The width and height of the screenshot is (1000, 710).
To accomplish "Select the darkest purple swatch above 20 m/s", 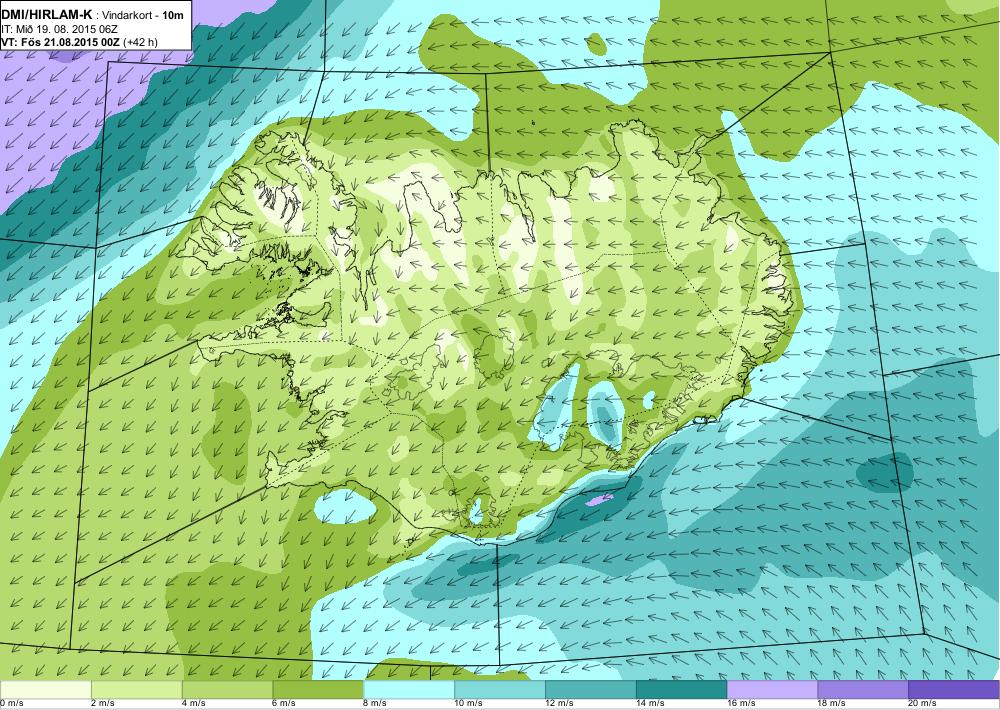I will click(x=953, y=689).
